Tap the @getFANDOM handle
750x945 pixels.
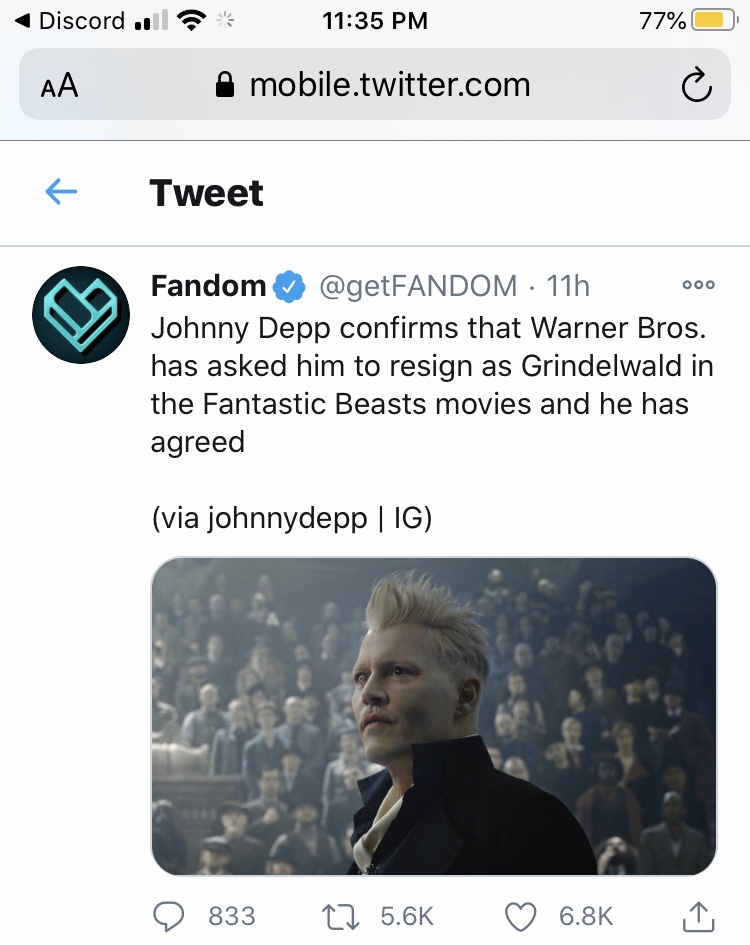418,286
